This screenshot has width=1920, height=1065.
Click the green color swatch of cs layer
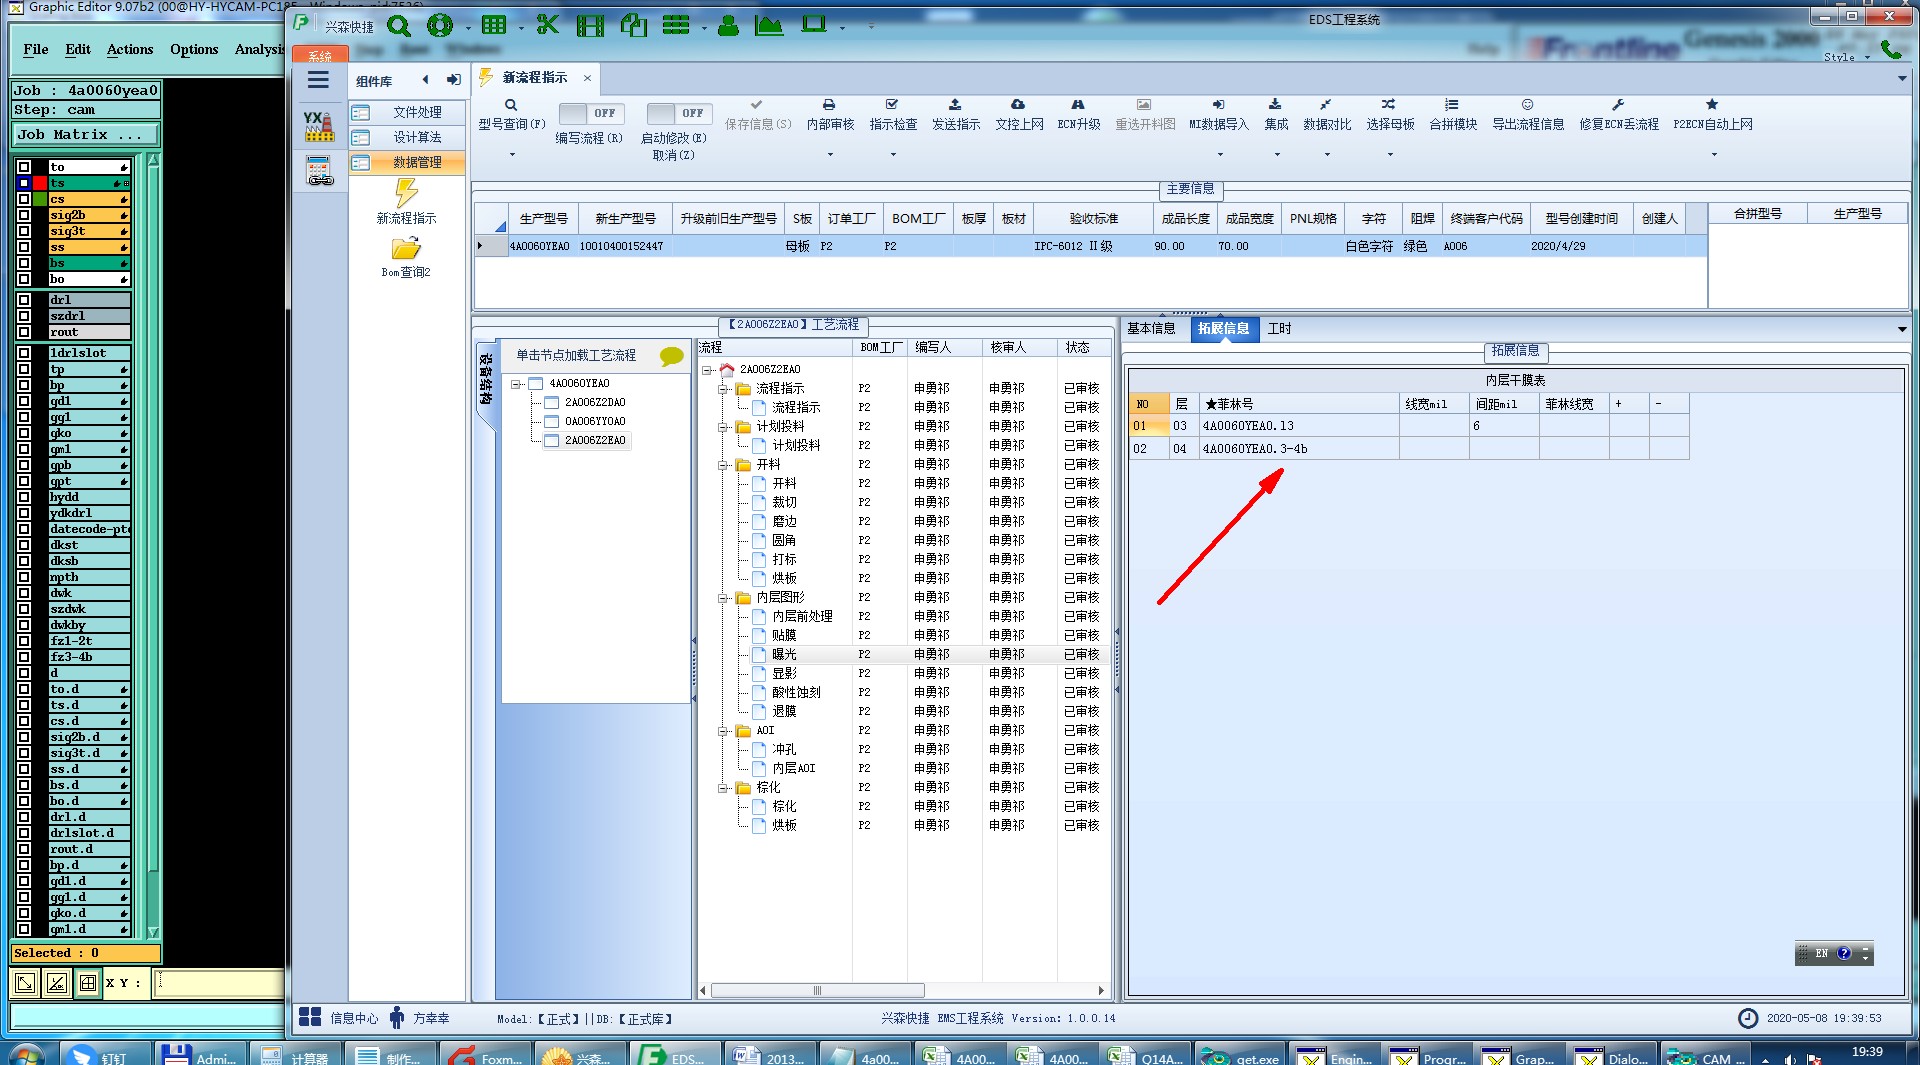(x=40, y=199)
